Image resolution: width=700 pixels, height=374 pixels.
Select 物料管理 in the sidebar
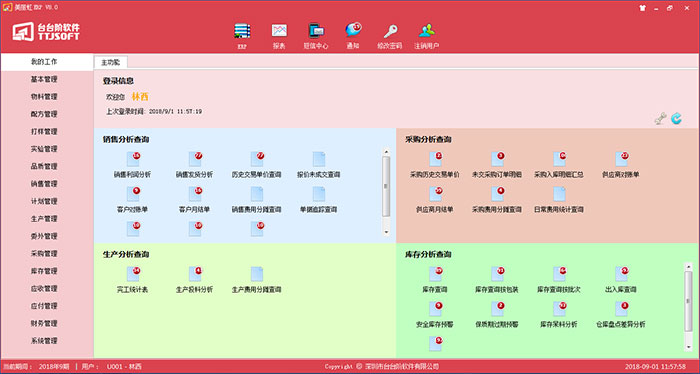[47, 97]
